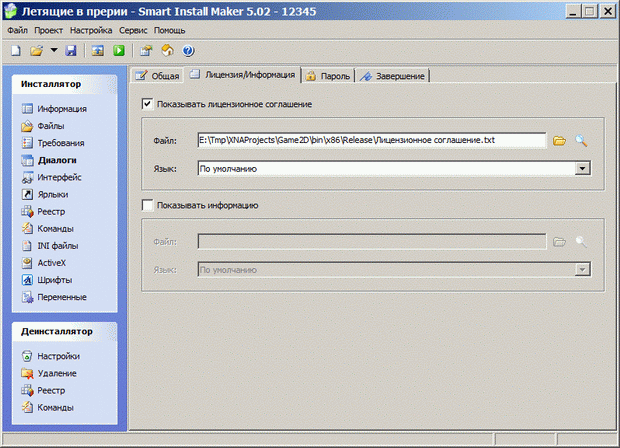This screenshot has height=448, width=620.
Task: Open the Проект menu
Action: click(x=48, y=31)
